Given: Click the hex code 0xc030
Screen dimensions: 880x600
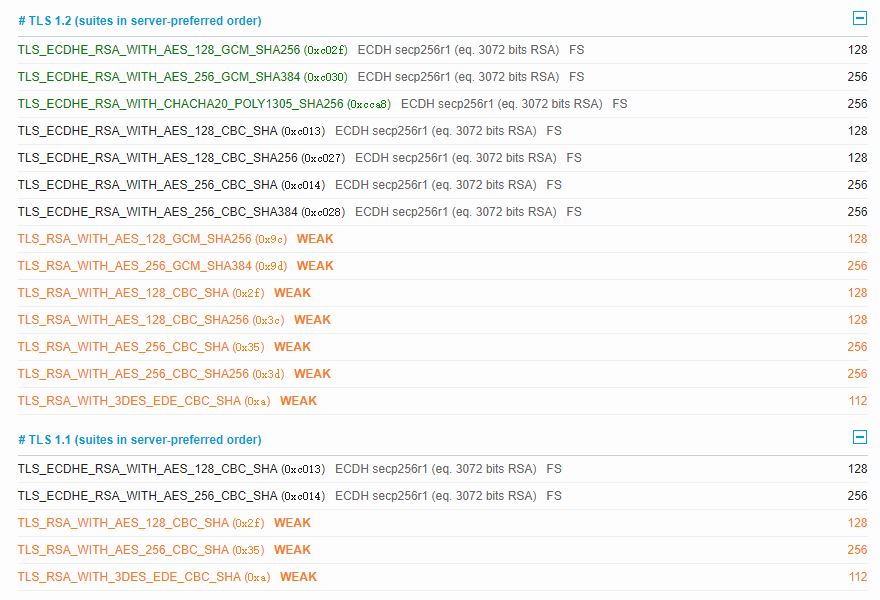Looking at the screenshot, I should pyautogui.click(x=326, y=77).
